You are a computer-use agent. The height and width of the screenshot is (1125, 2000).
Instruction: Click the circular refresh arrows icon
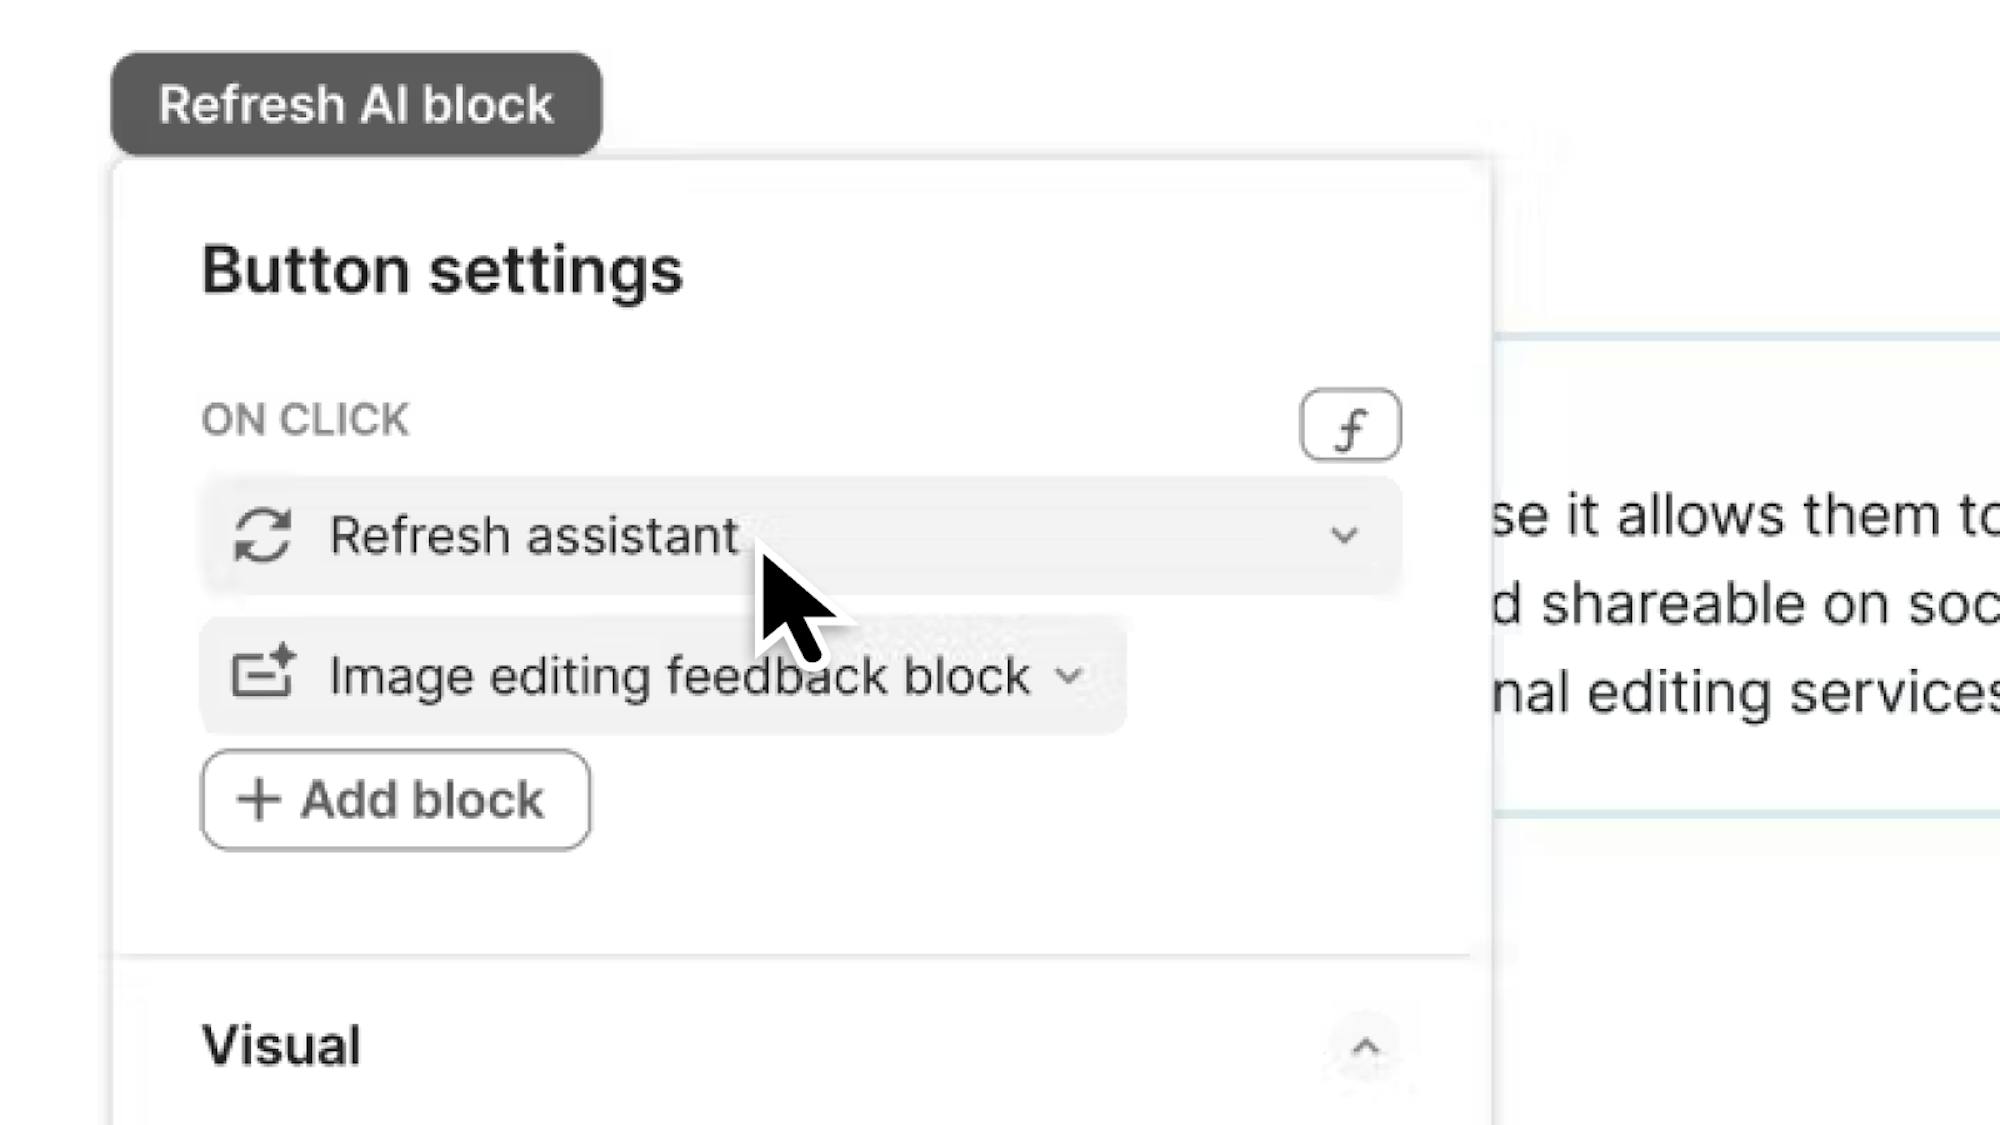click(x=263, y=535)
